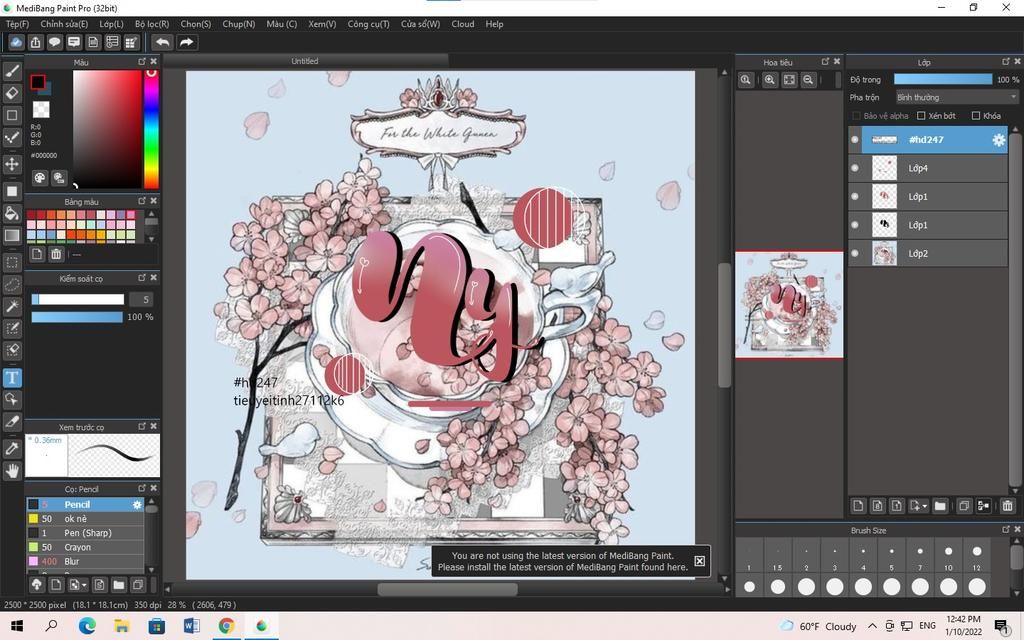Add a new layer folder

pyautogui.click(x=940, y=505)
